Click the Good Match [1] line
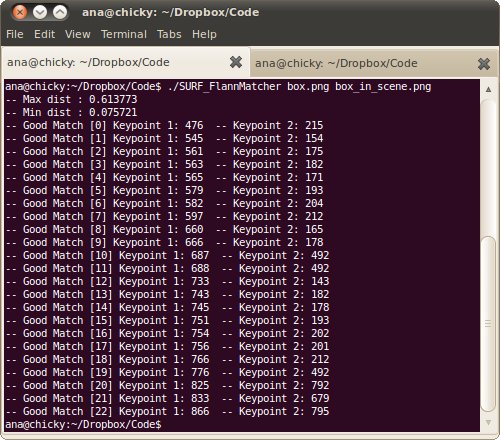 [x=164, y=138]
